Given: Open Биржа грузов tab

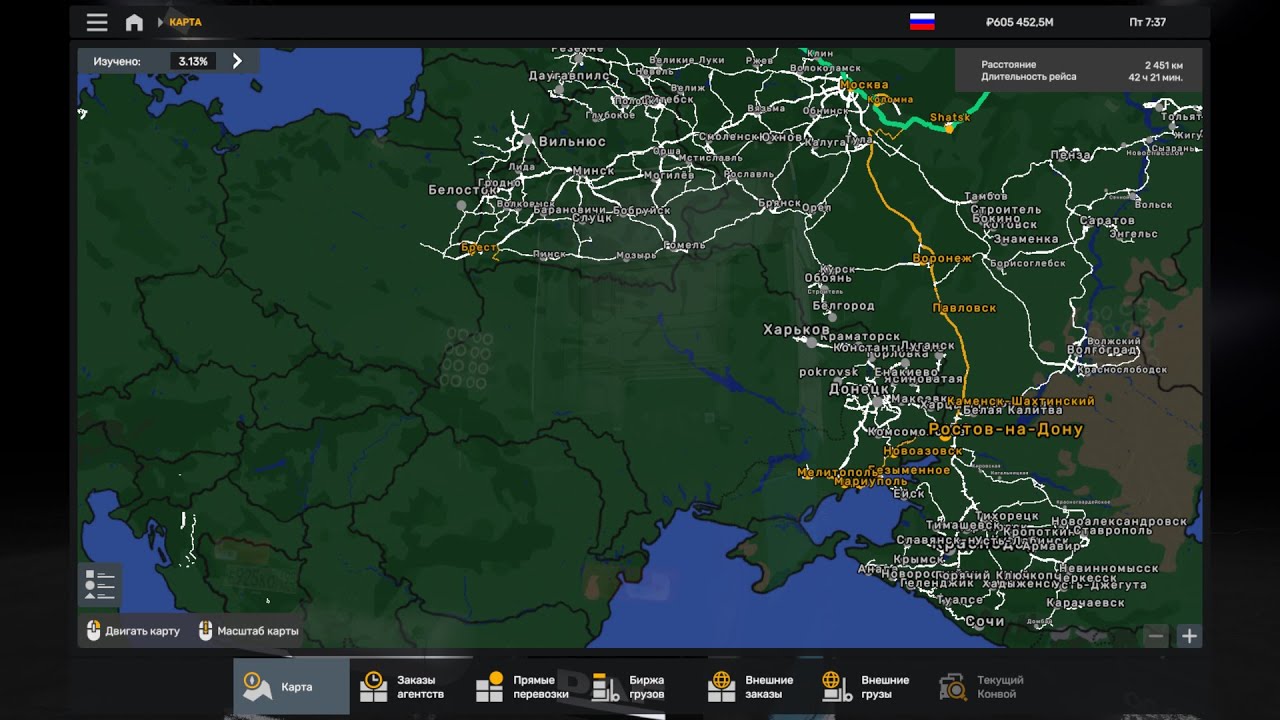Looking at the screenshot, I should [x=639, y=687].
